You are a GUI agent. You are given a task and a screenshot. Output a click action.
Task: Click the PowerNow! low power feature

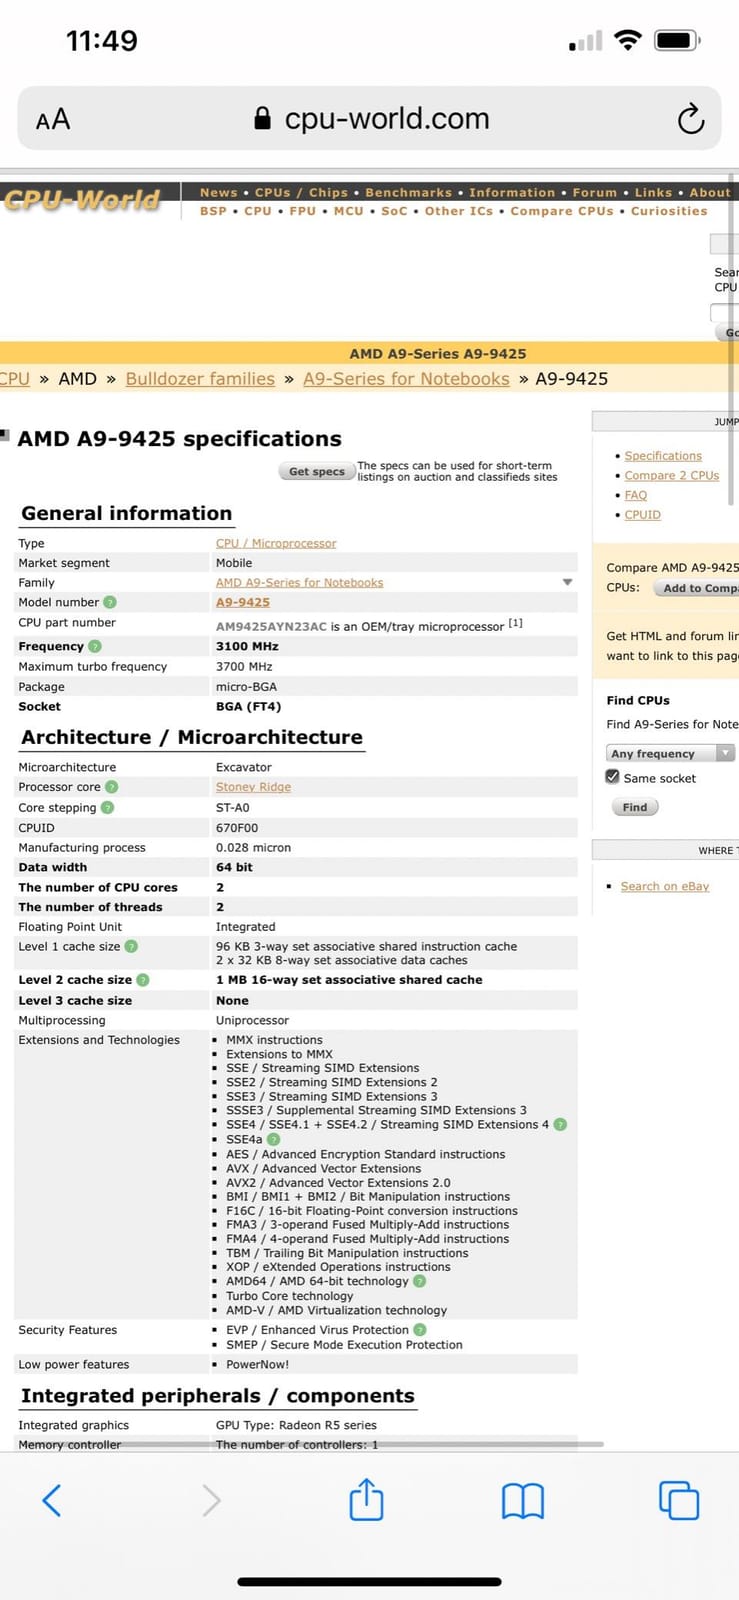(257, 1364)
